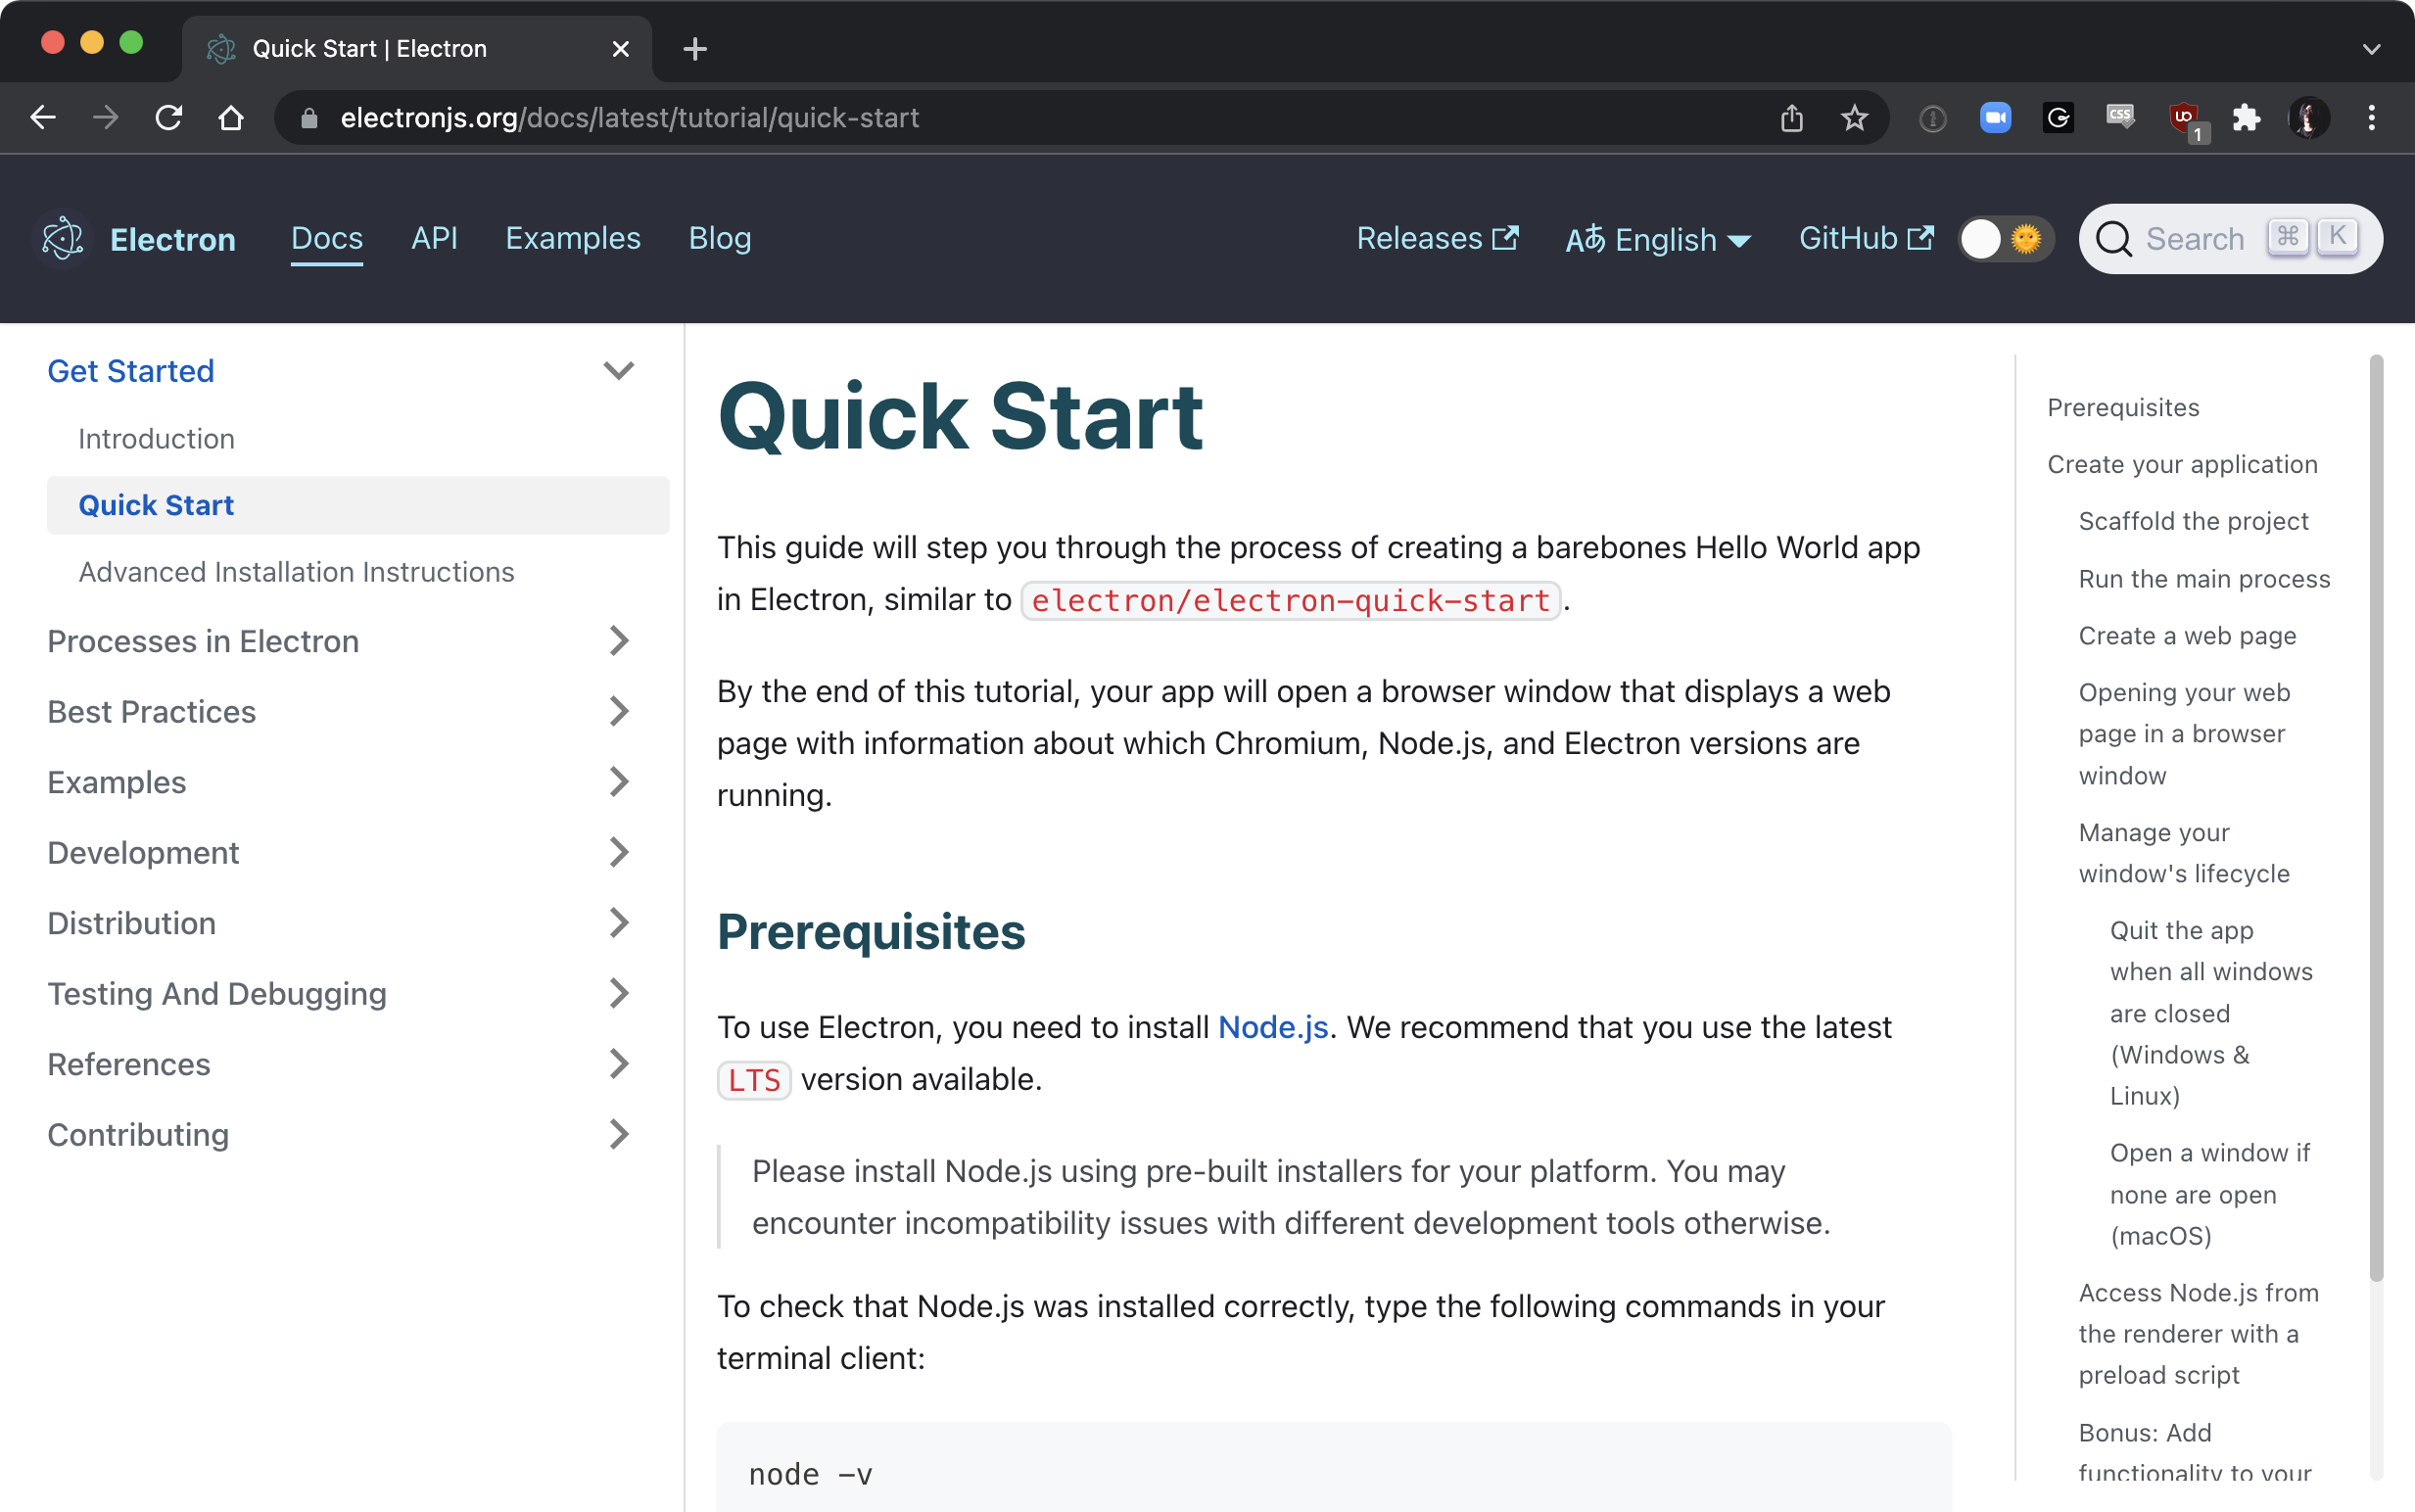Open the browser home page icon

(x=231, y=118)
